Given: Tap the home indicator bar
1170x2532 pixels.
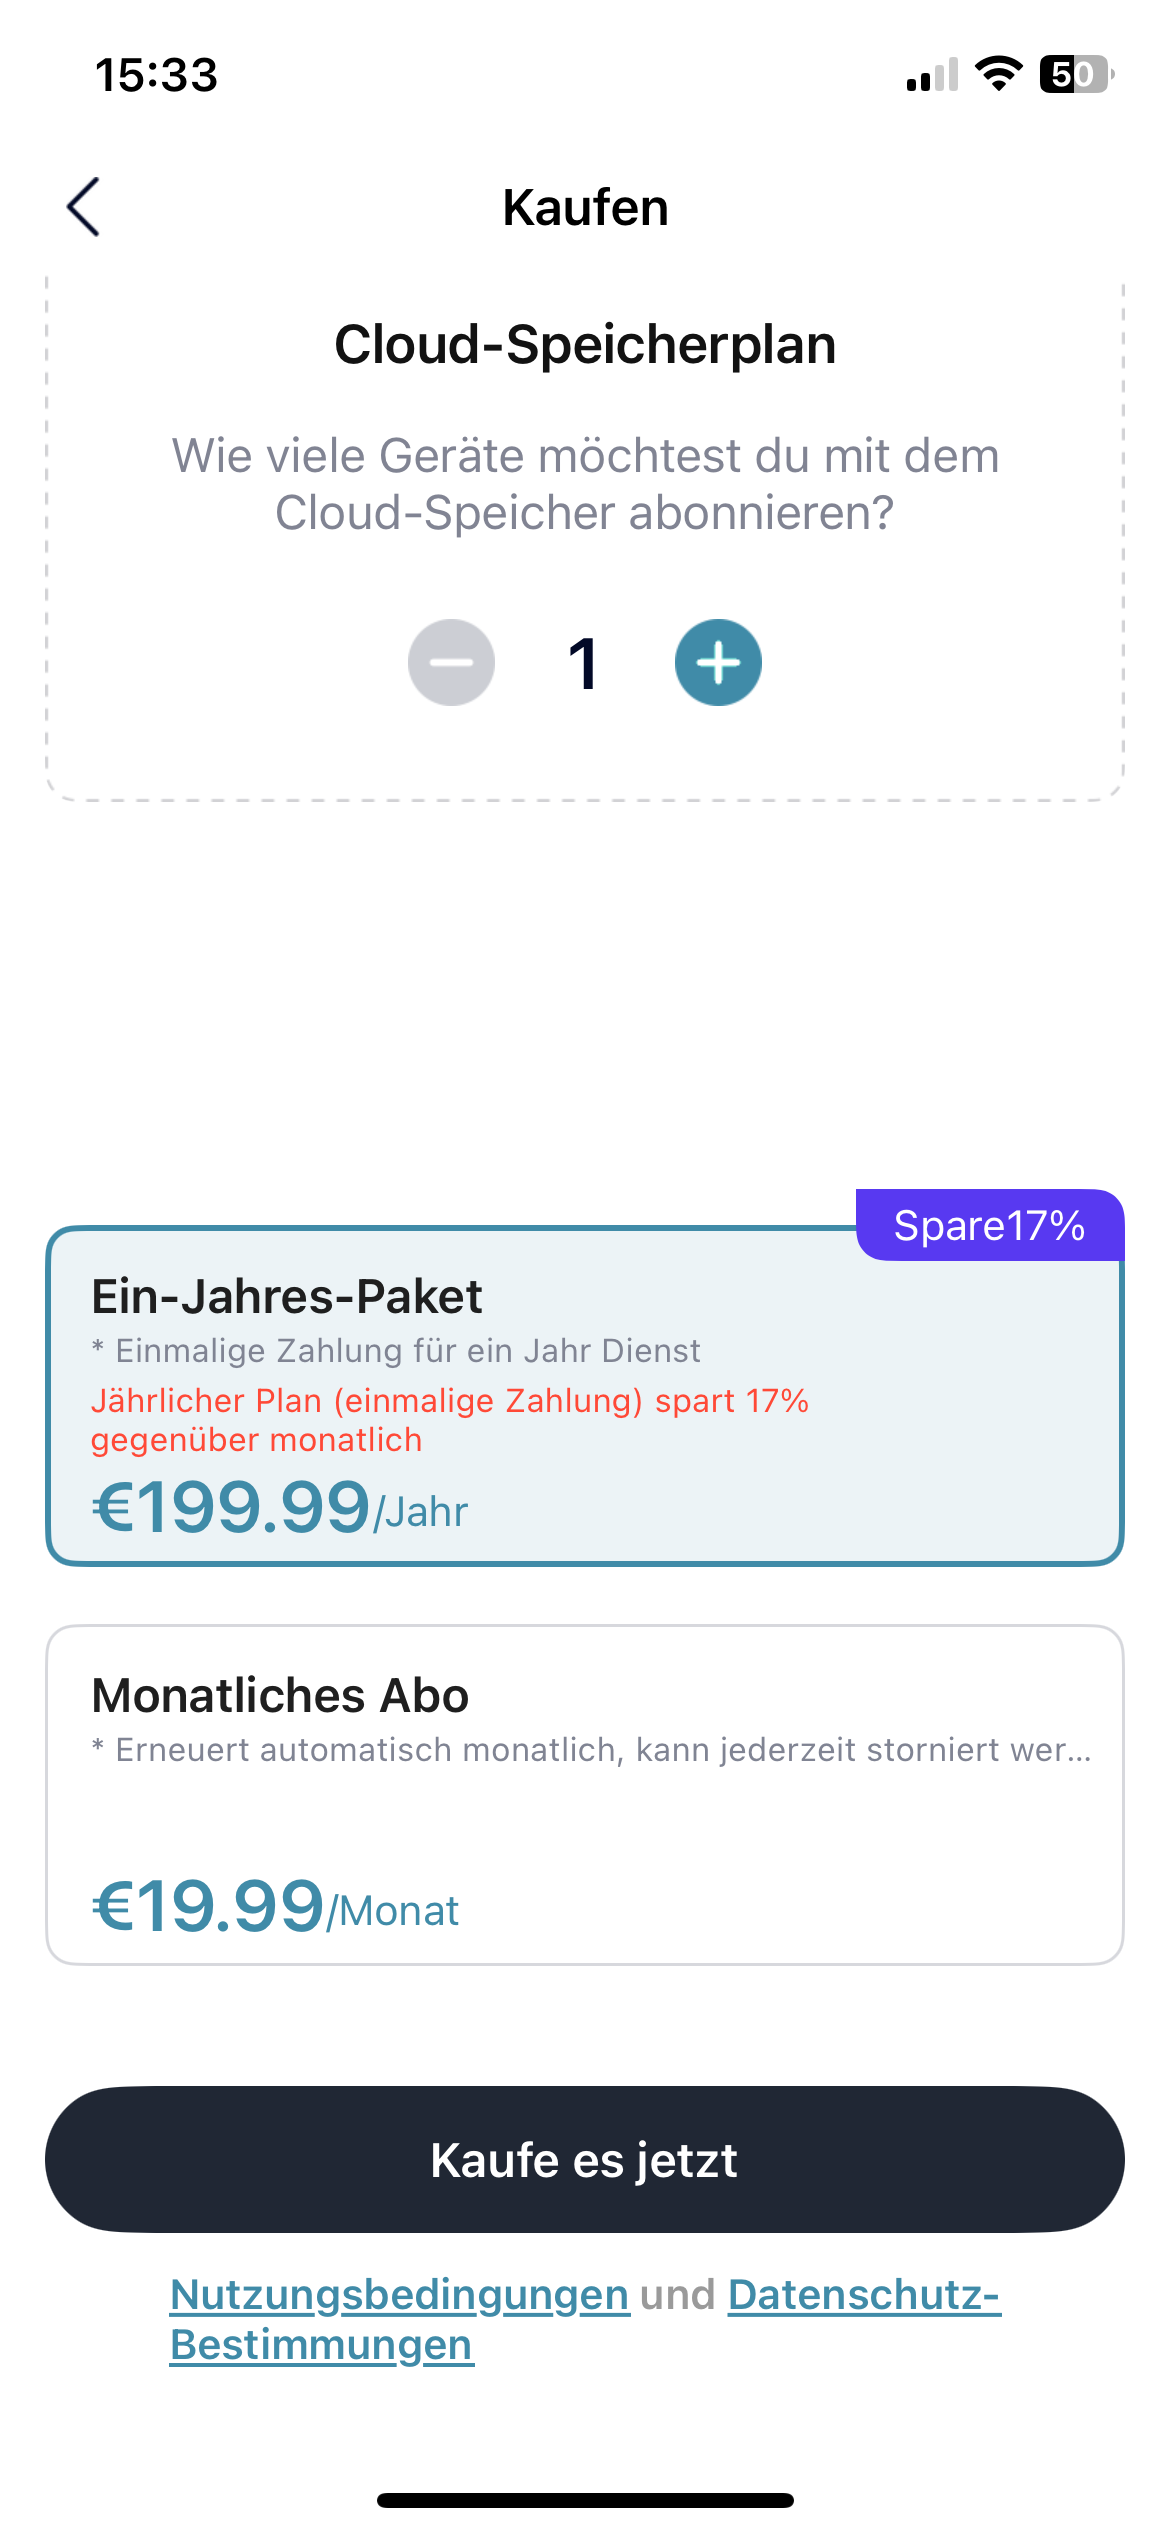Looking at the screenshot, I should (585, 2500).
